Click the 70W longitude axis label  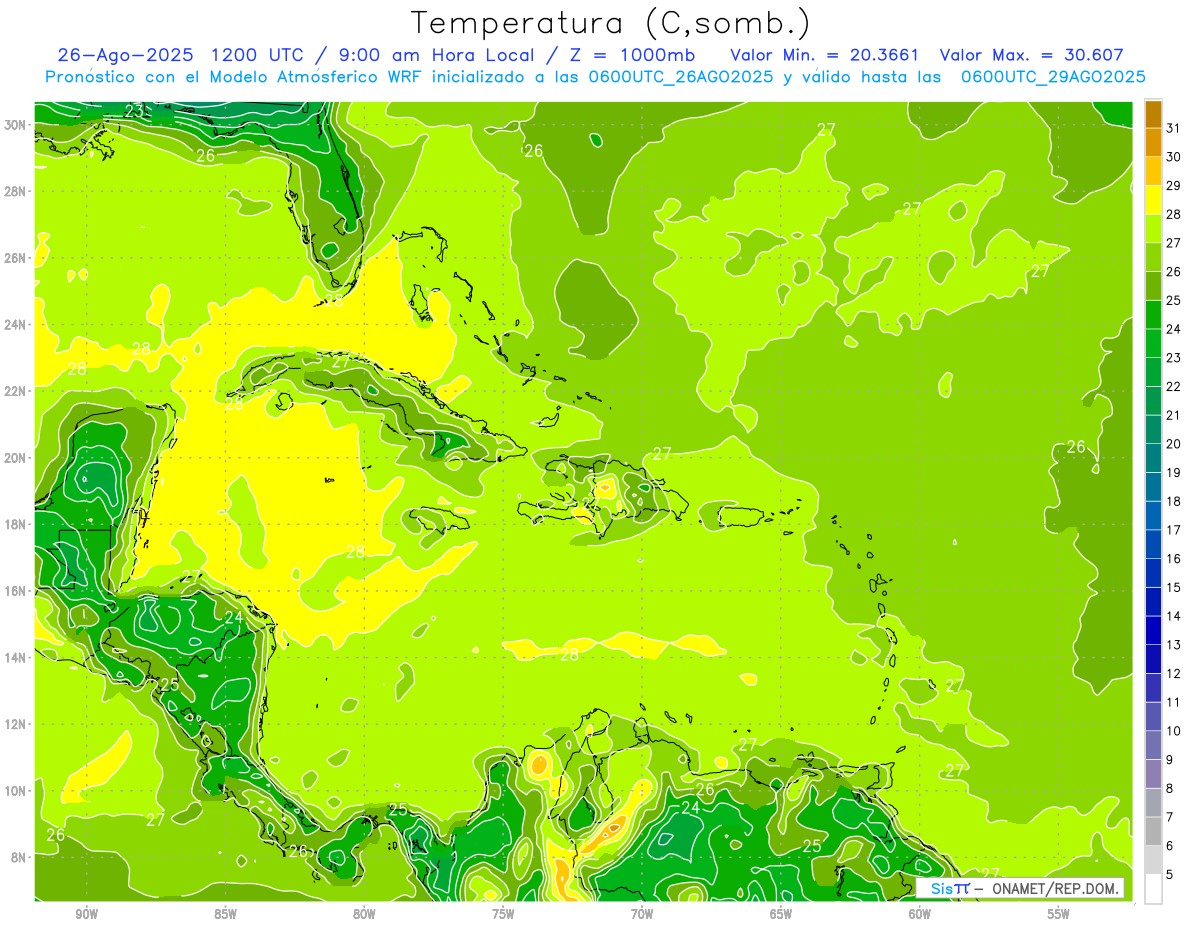tap(642, 914)
